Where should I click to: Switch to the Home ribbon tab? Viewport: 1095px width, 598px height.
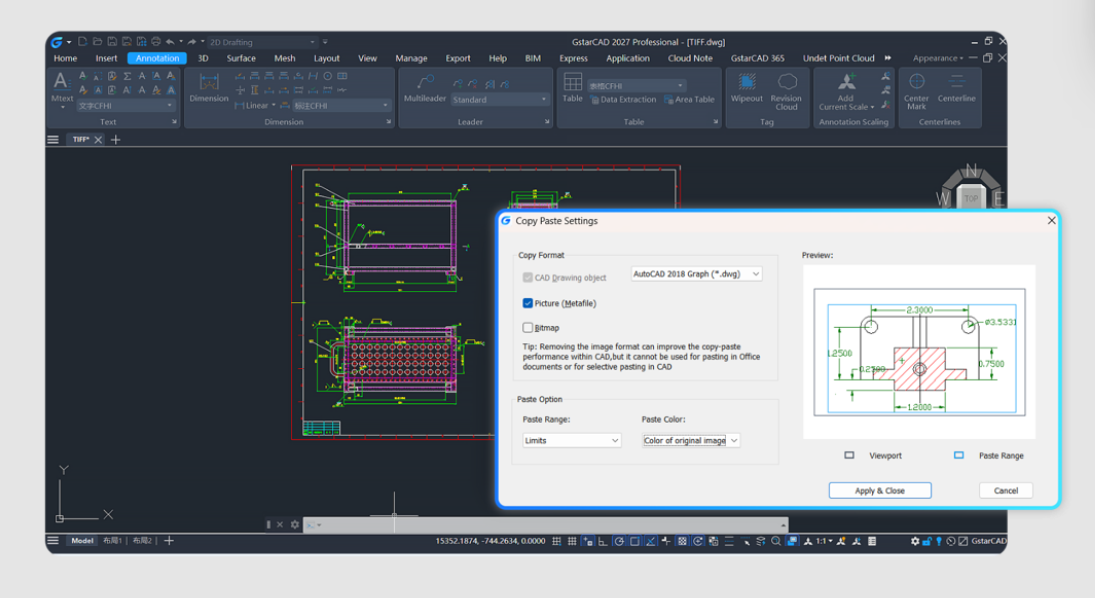(x=66, y=58)
